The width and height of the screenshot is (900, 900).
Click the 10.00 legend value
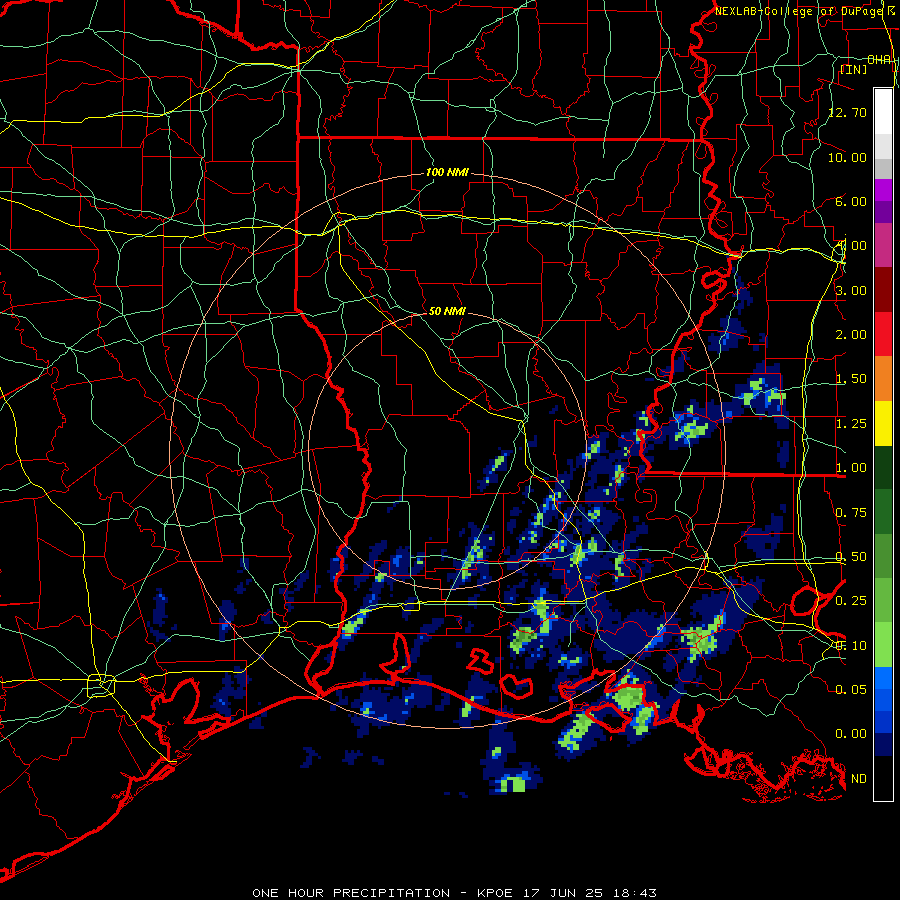click(847, 157)
